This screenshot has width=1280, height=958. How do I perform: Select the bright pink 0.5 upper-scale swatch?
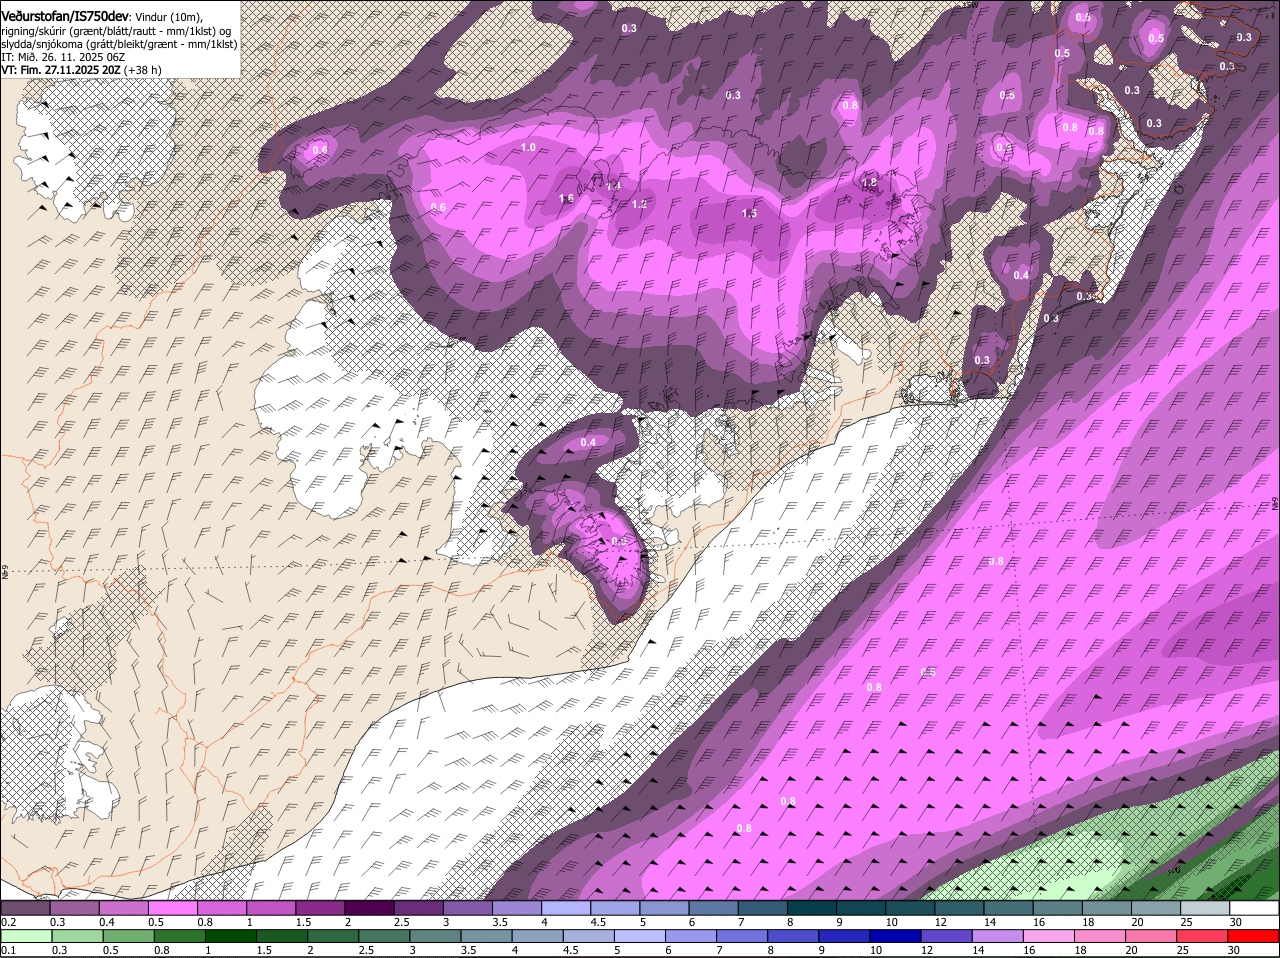(172, 908)
